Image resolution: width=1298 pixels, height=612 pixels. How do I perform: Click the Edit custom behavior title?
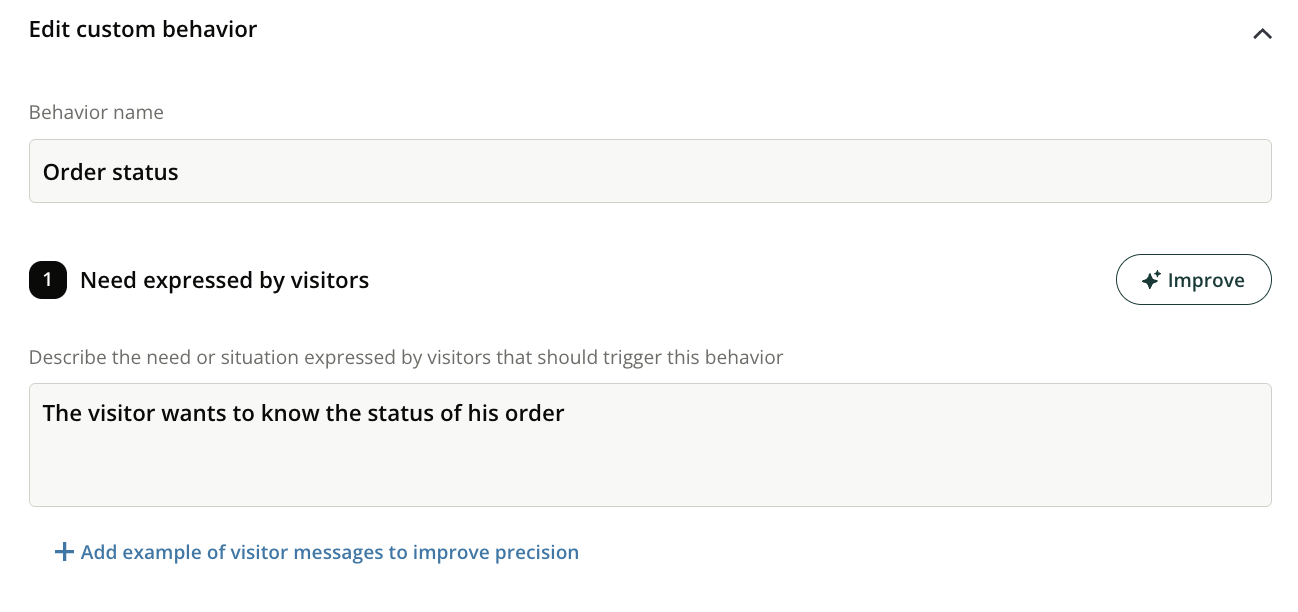click(x=143, y=30)
